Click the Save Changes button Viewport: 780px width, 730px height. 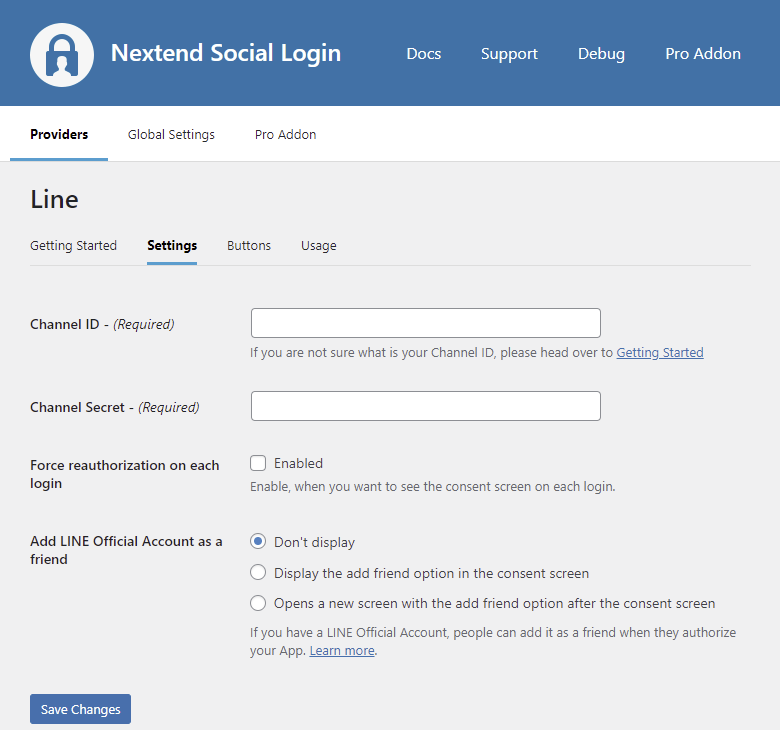click(80, 709)
